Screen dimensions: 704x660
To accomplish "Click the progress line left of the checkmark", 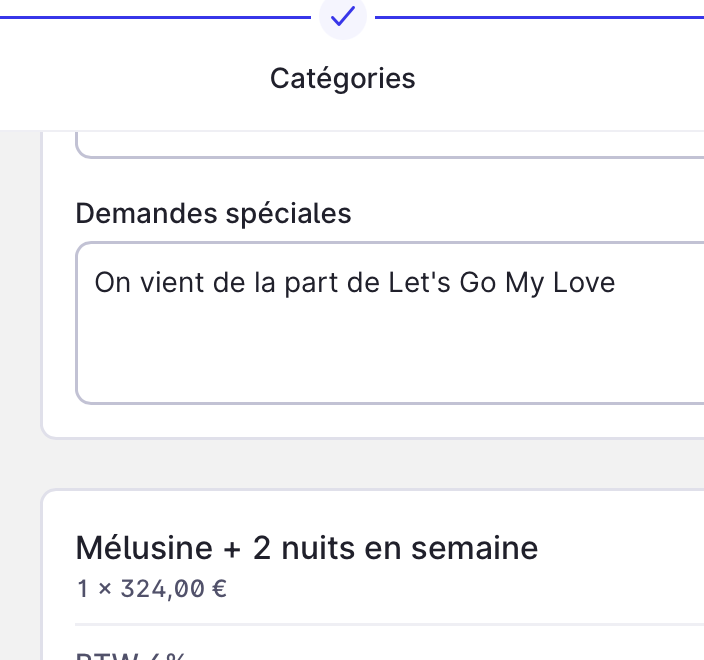I will click(x=155, y=18).
